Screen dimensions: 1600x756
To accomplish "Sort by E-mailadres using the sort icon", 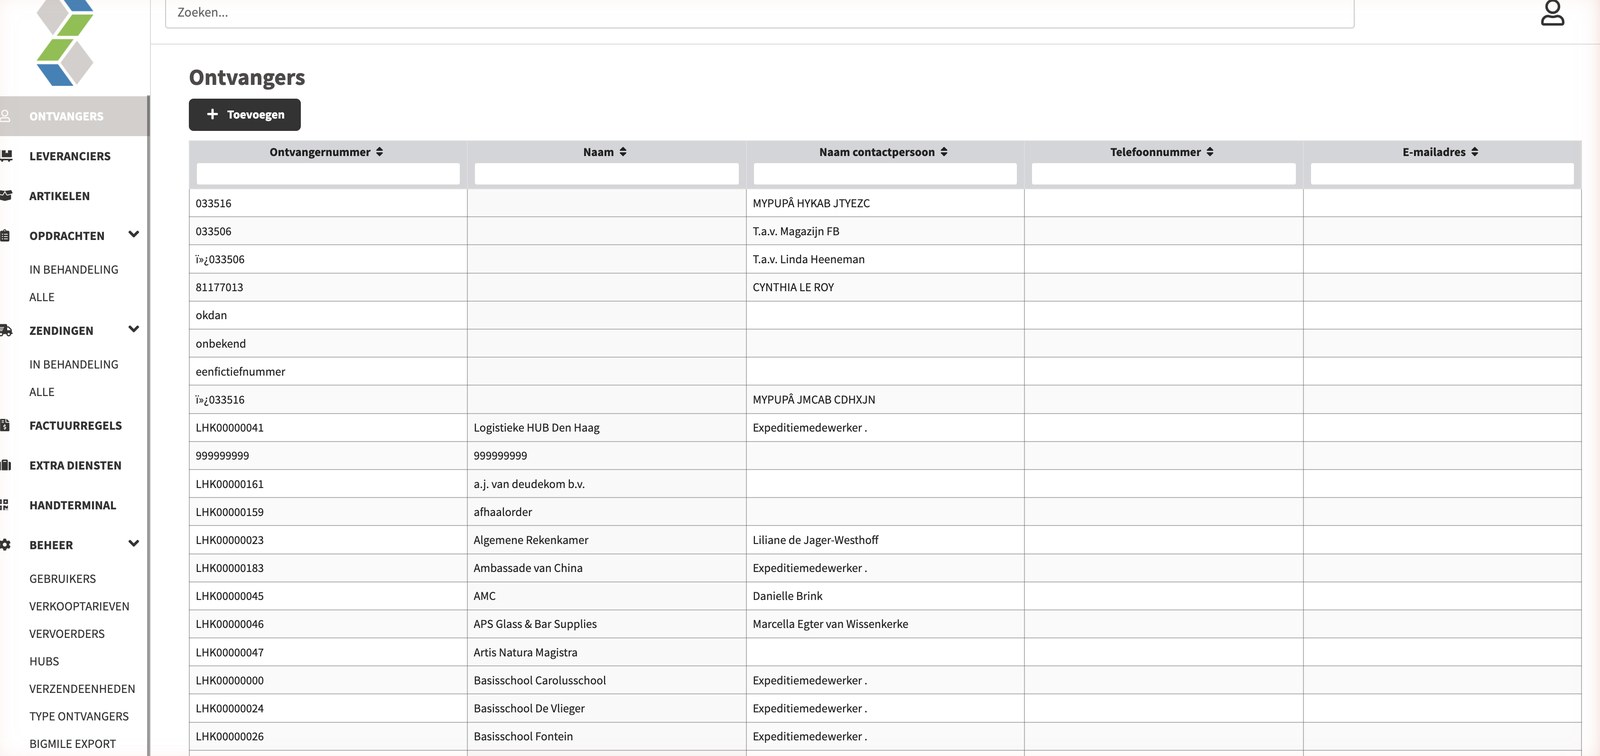I will point(1475,152).
